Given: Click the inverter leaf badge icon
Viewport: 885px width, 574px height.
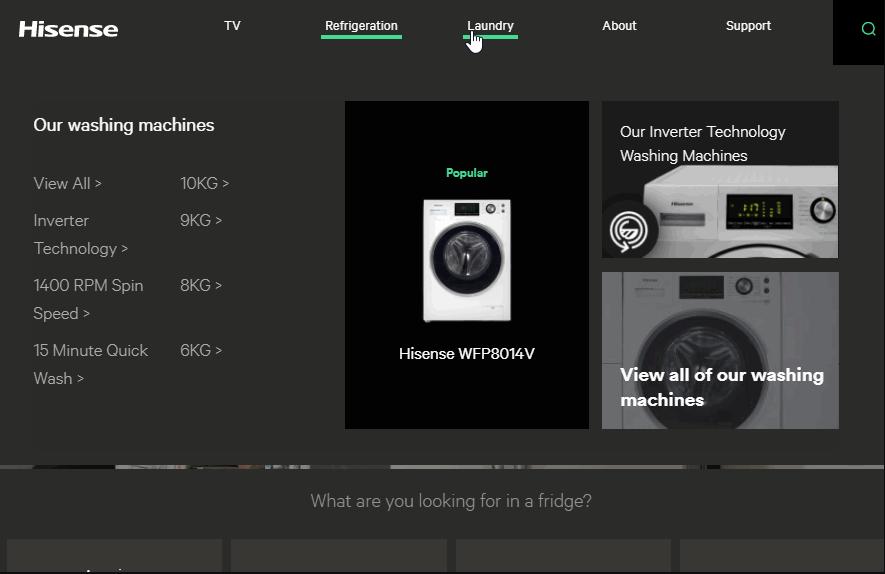Looking at the screenshot, I should (x=629, y=230).
